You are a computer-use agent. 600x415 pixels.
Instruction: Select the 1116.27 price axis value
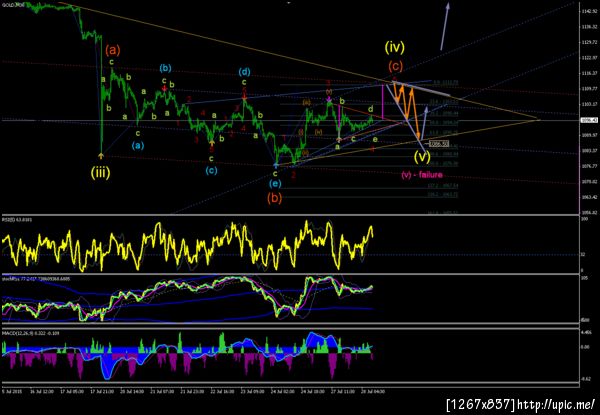589,73
